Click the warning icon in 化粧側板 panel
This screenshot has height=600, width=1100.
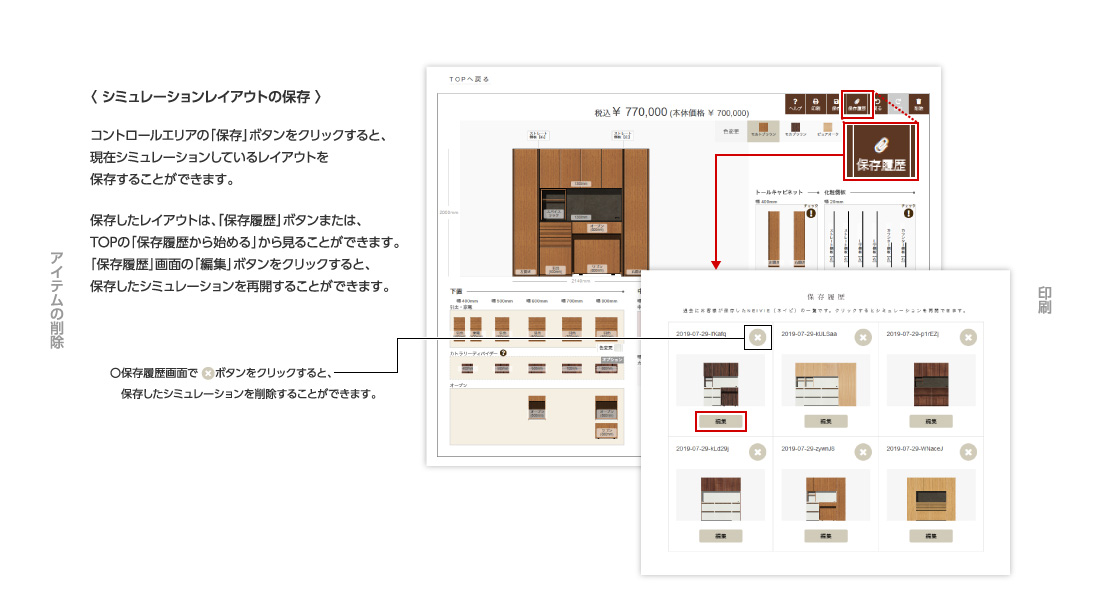[909, 212]
